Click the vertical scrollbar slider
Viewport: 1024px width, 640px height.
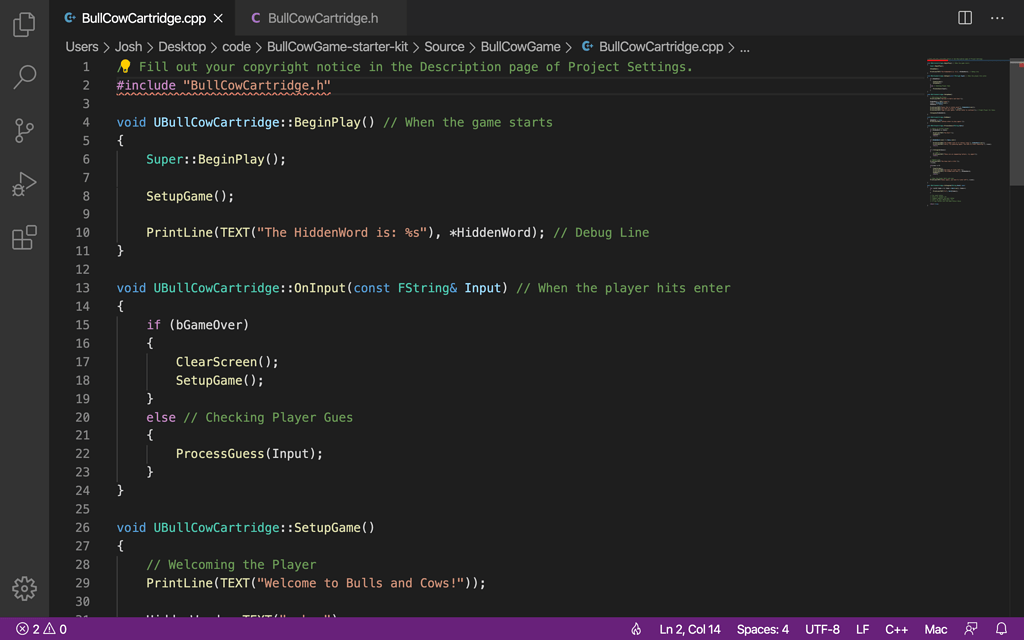click(1017, 122)
